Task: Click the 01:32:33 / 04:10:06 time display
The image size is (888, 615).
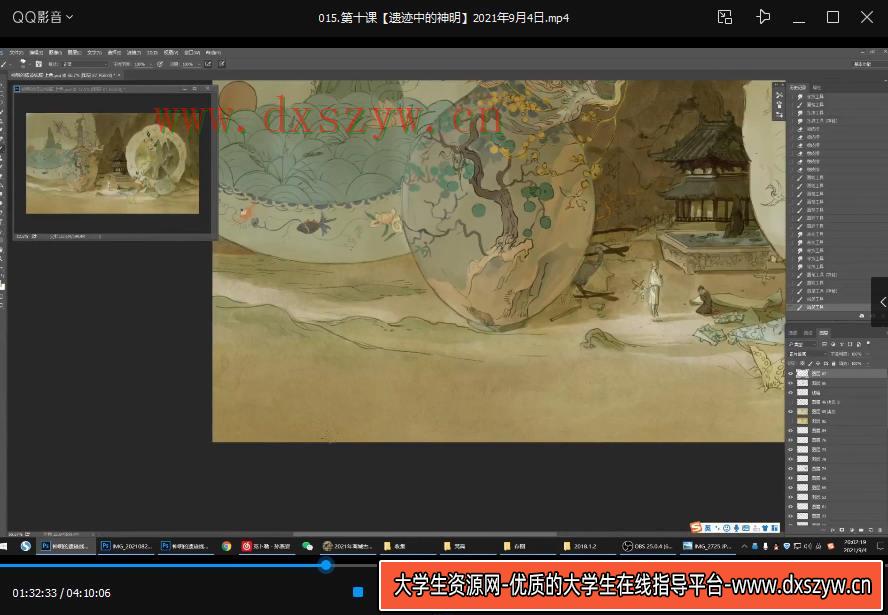Action: click(61, 593)
